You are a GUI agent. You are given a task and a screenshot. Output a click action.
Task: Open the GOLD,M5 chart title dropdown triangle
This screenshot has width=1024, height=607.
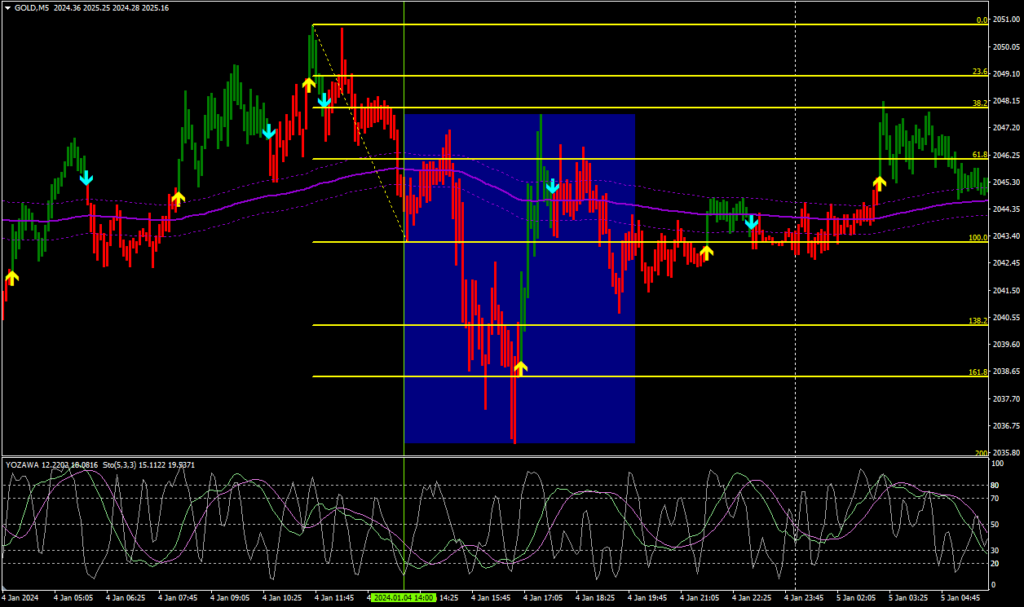pos(7,8)
